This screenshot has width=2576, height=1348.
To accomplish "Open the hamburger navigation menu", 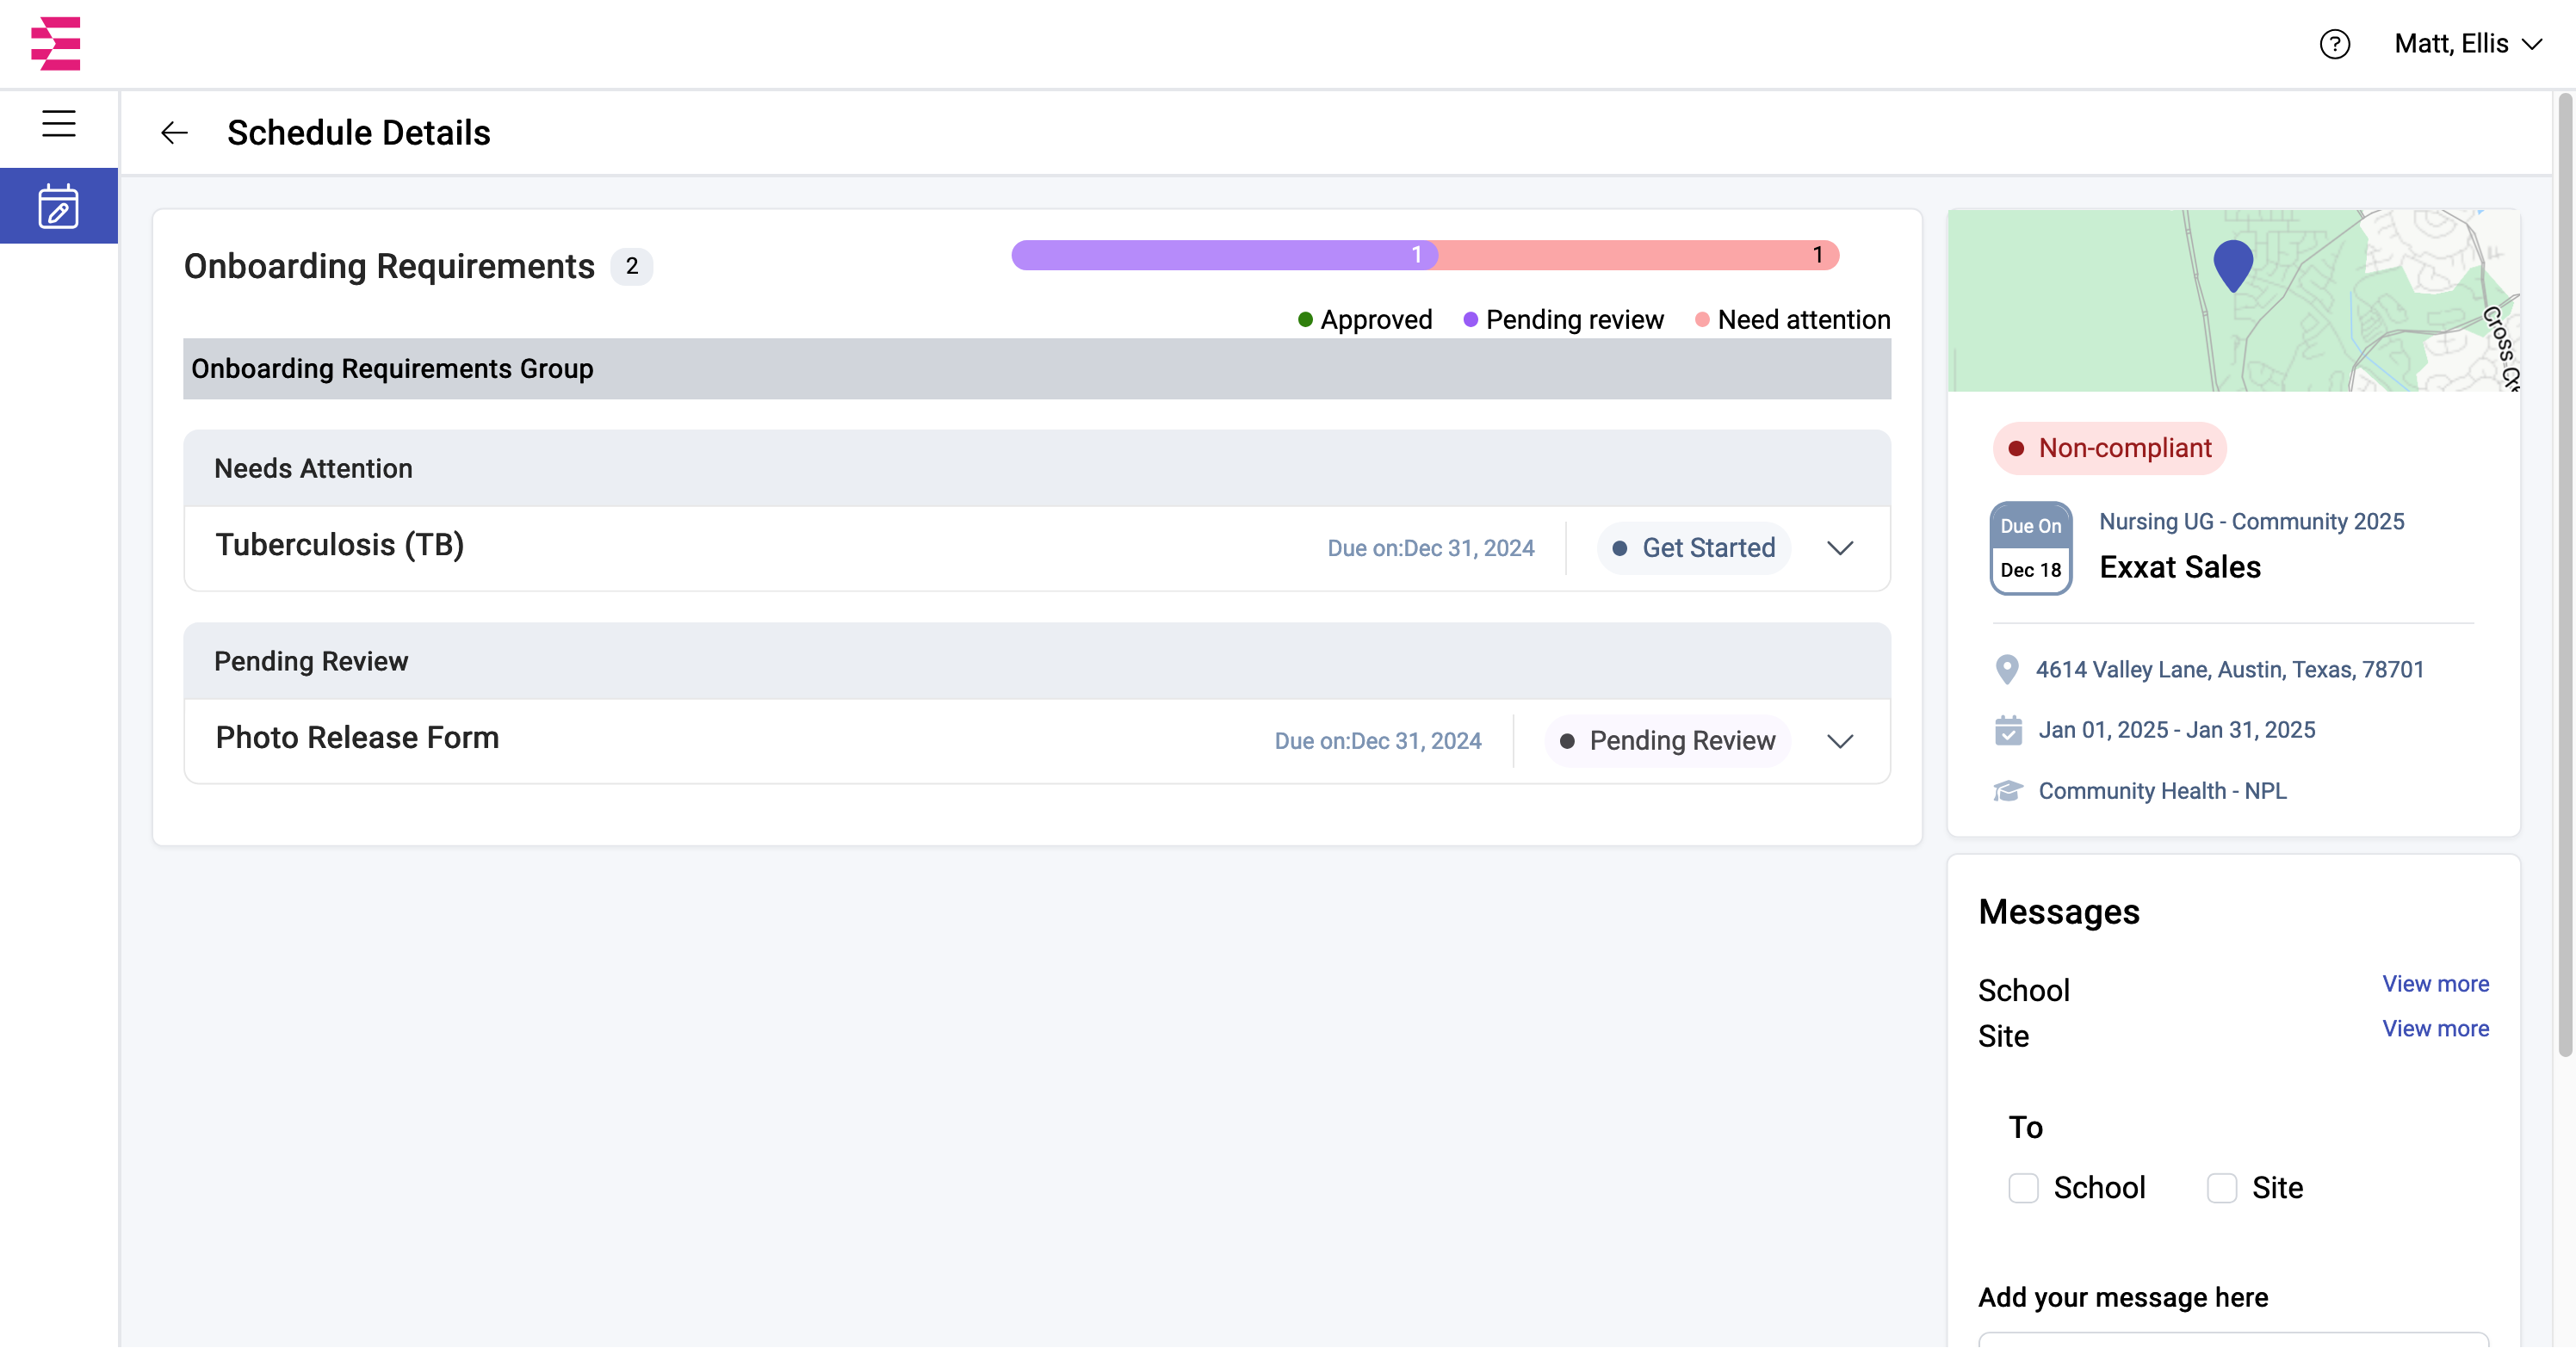I will click(59, 124).
